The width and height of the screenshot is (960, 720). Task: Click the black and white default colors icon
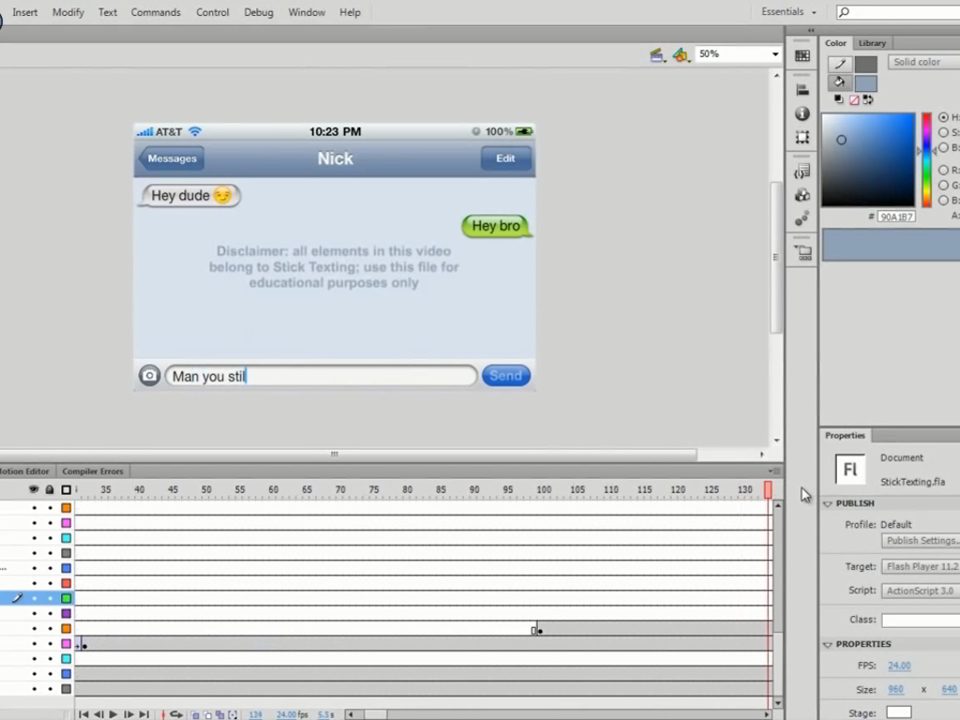click(x=839, y=99)
